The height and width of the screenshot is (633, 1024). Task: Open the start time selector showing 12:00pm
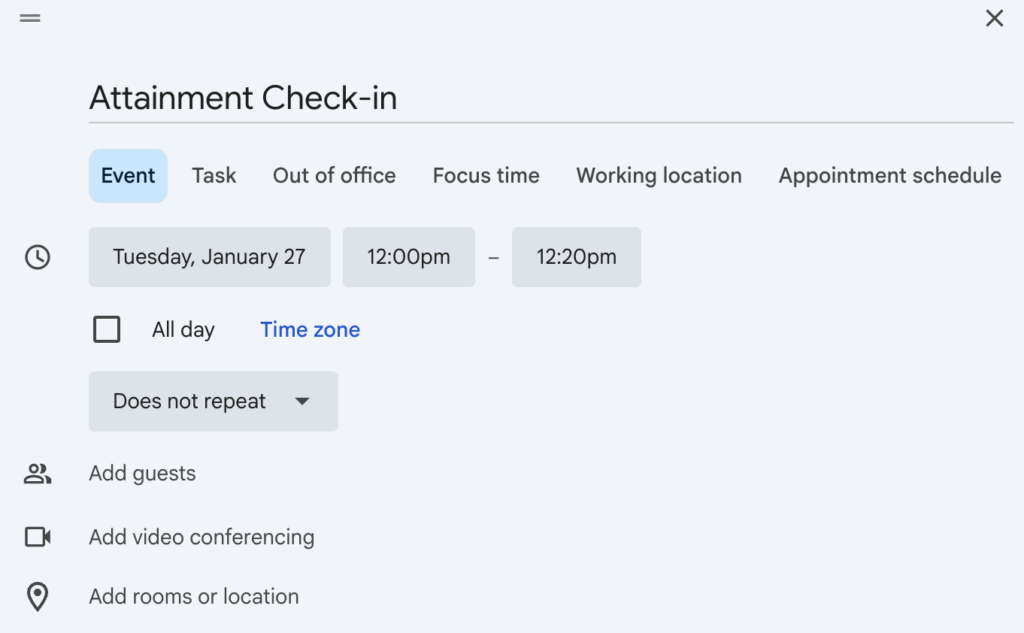[408, 257]
